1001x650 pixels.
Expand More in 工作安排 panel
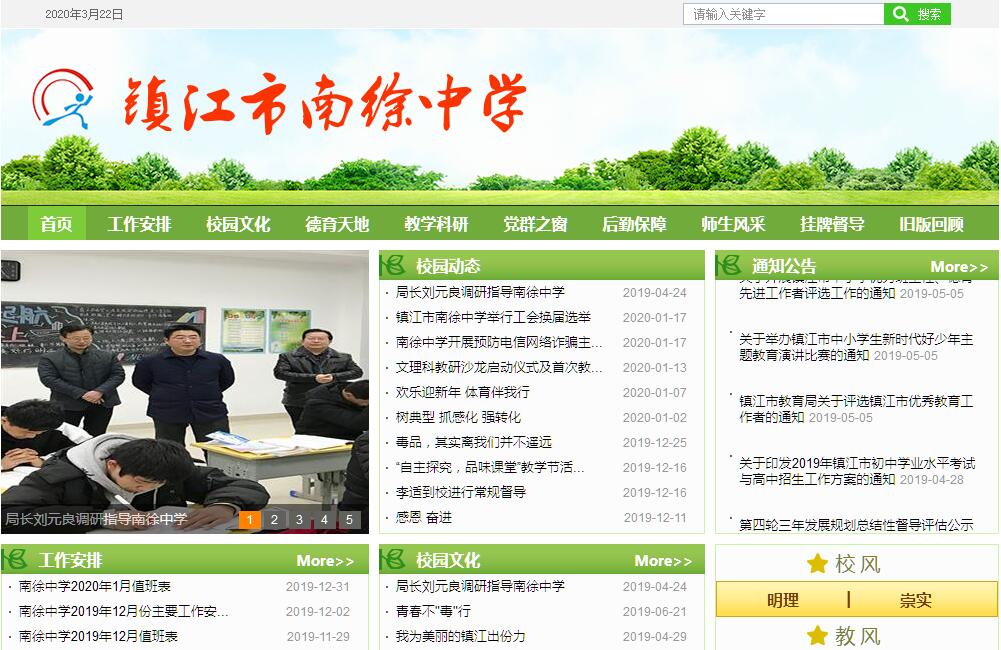coord(325,561)
